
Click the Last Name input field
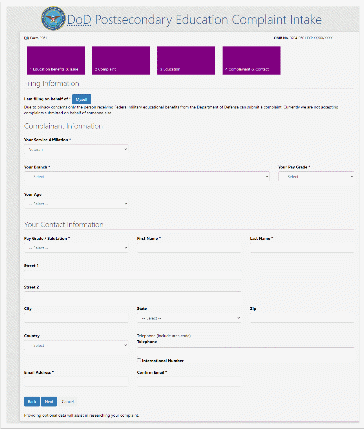302,248
